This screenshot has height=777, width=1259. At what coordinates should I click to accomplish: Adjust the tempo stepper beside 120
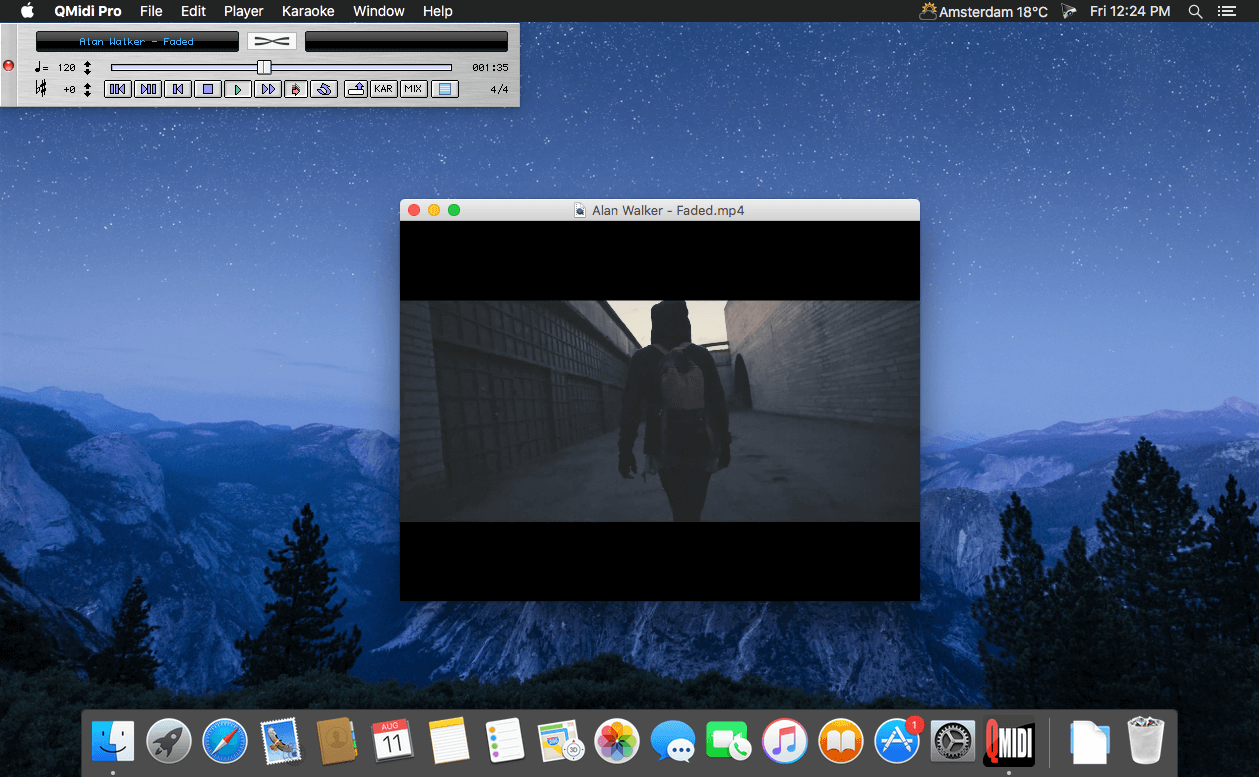88,68
